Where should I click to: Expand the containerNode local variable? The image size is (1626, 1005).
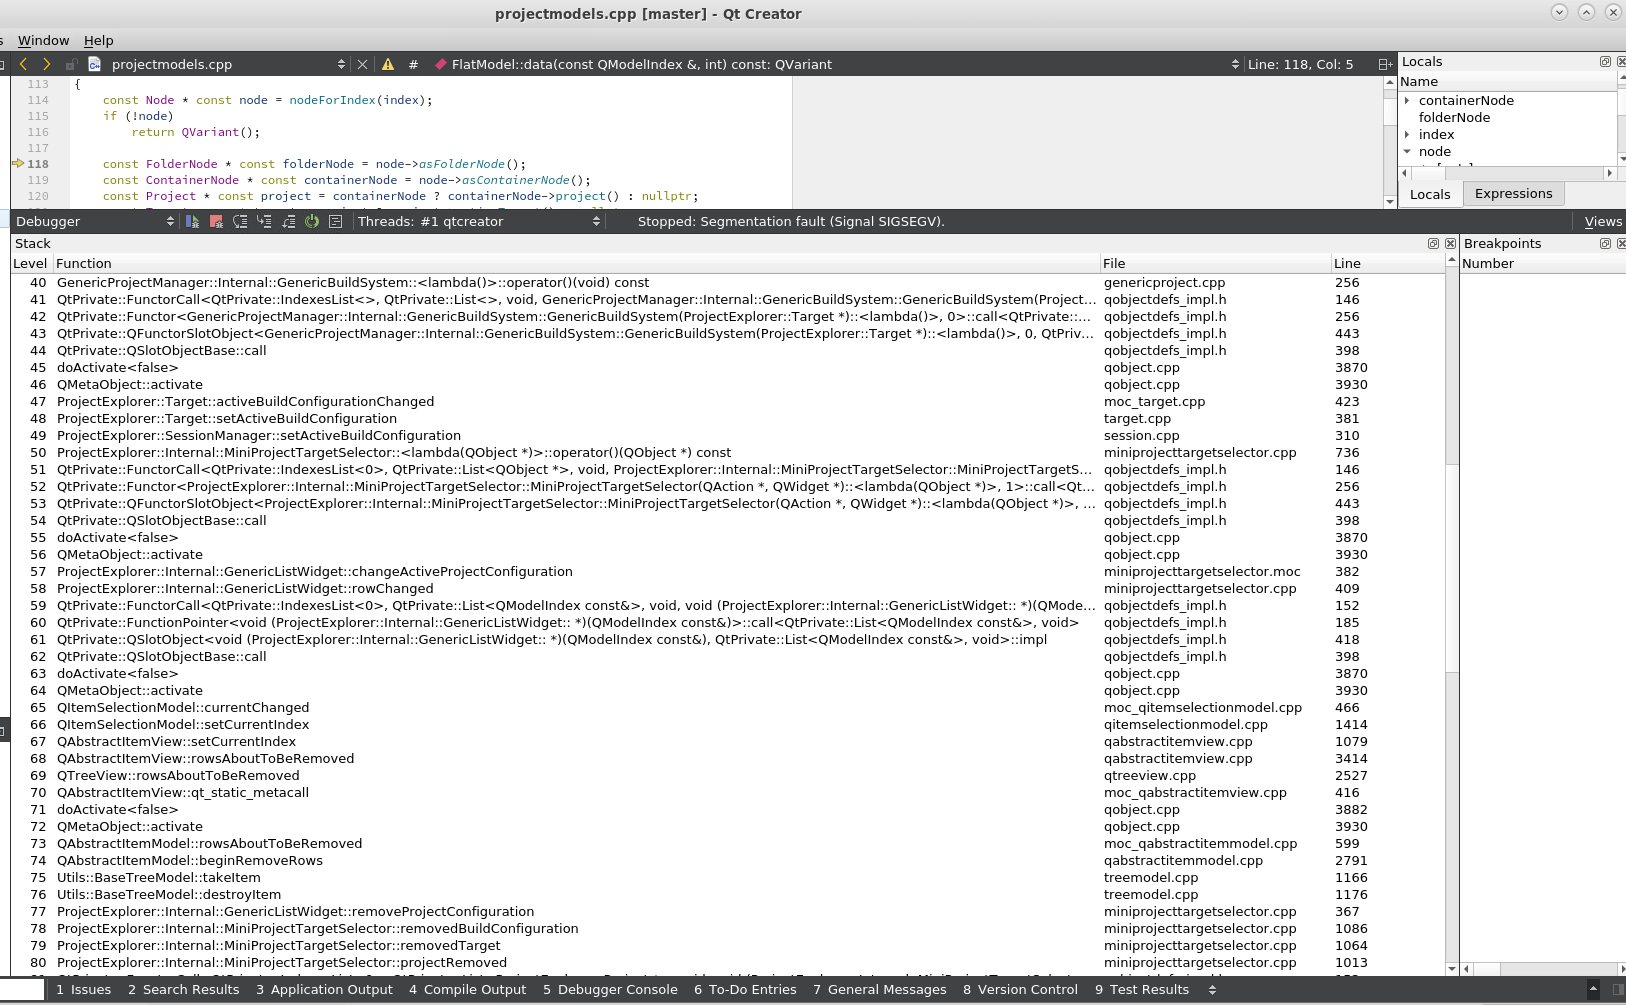(1407, 100)
